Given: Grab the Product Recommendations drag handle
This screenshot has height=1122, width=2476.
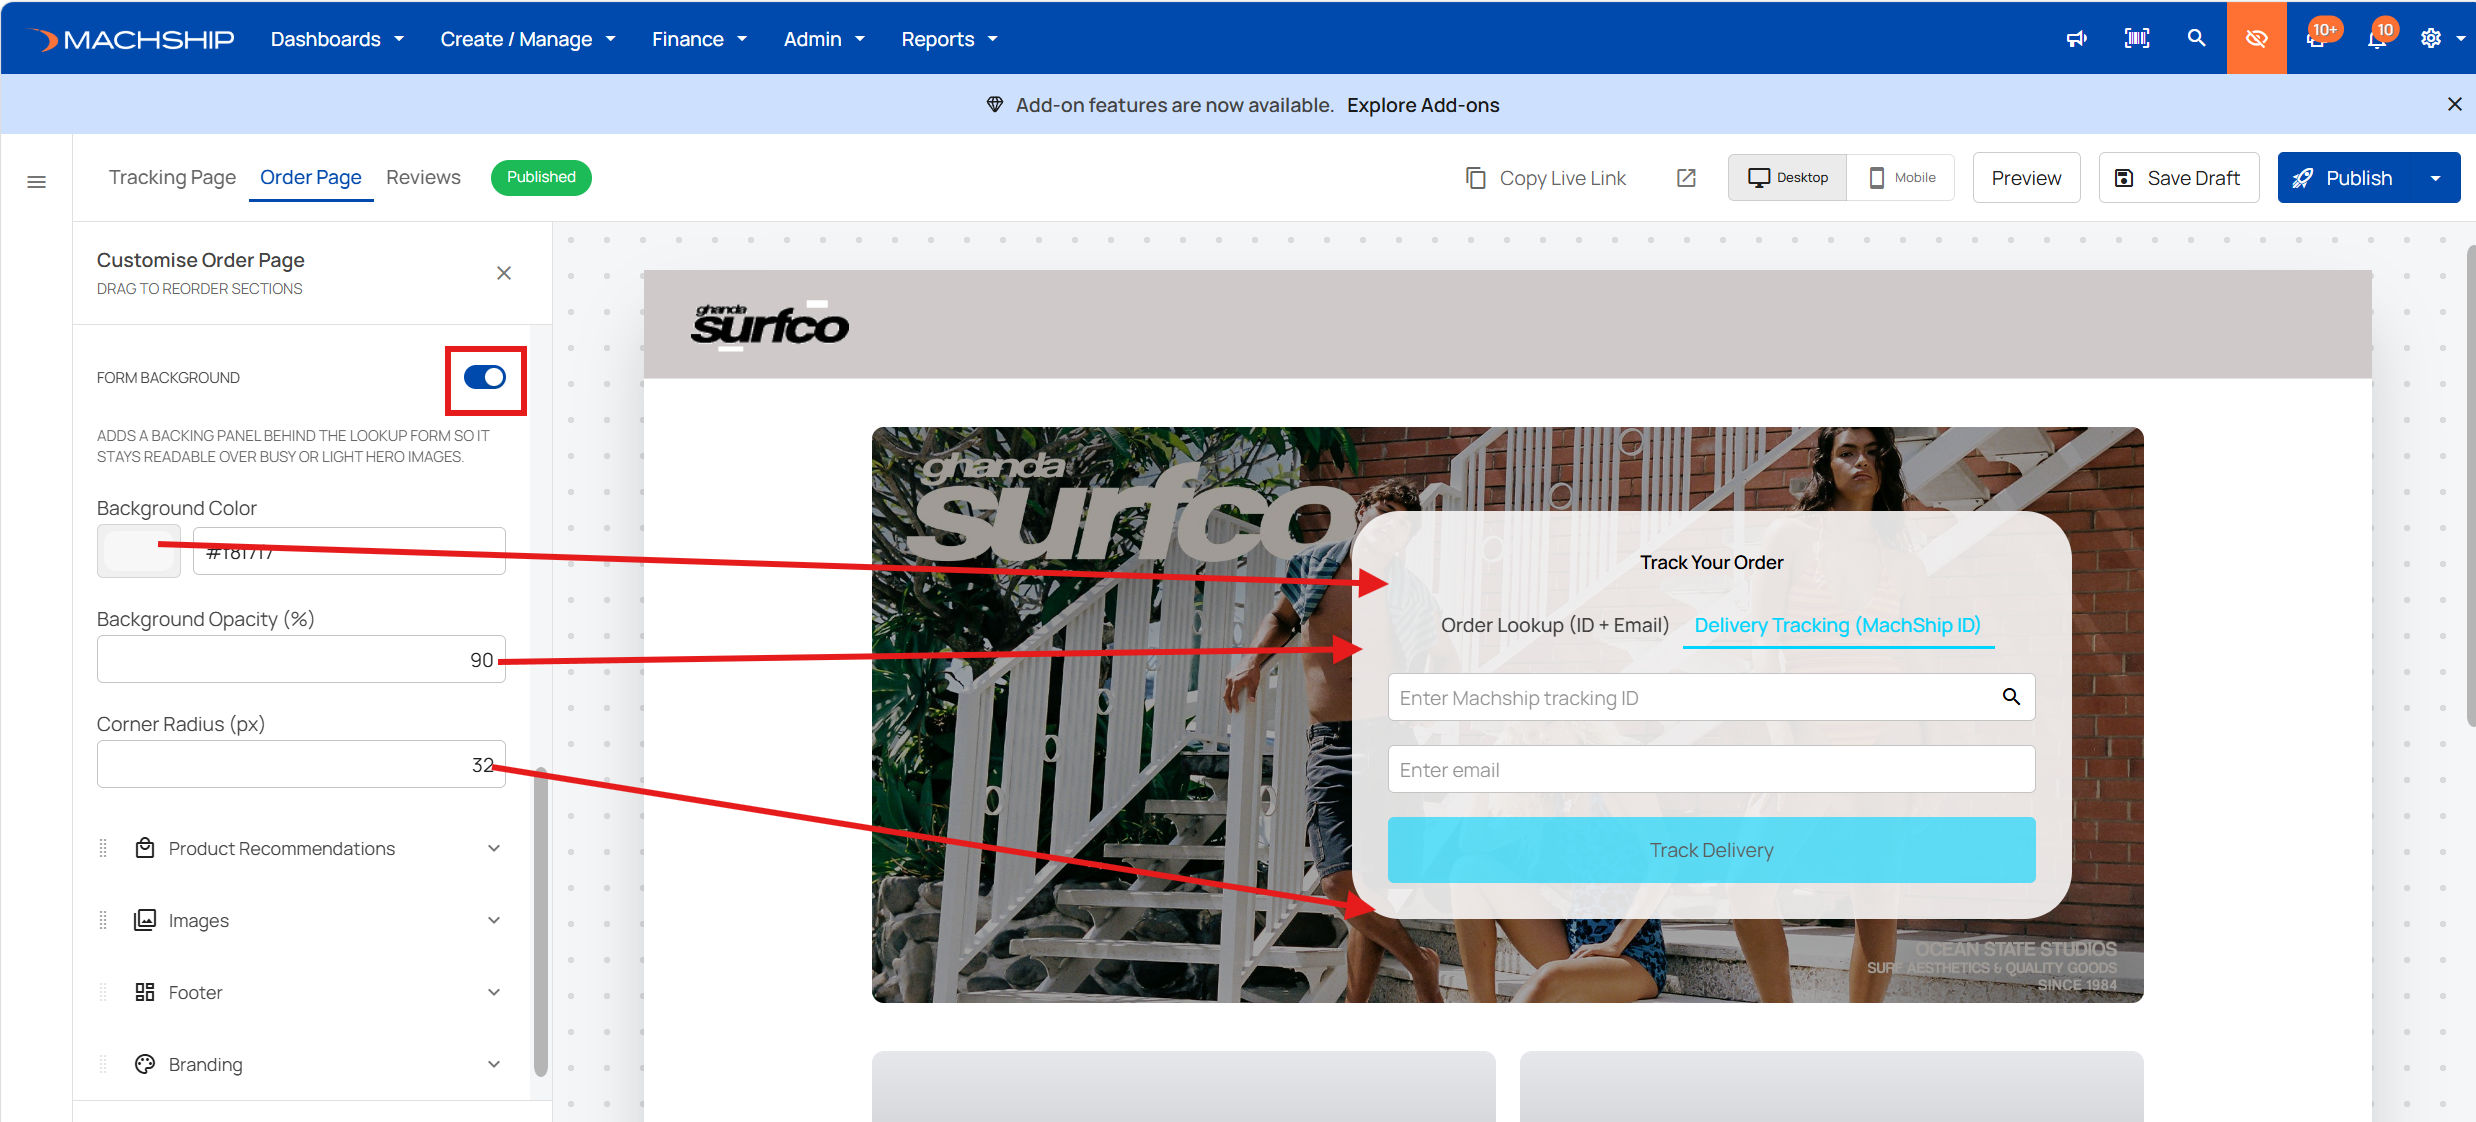Looking at the screenshot, I should pyautogui.click(x=103, y=848).
